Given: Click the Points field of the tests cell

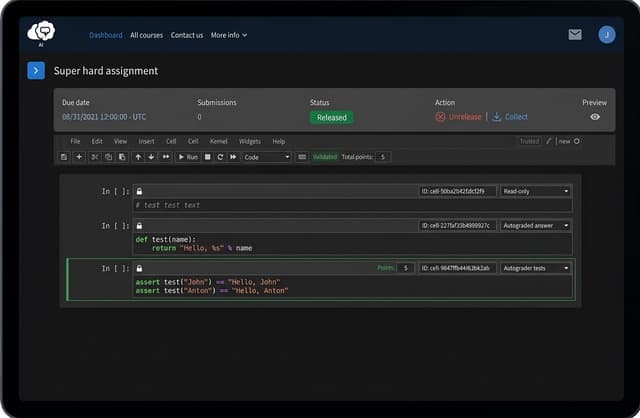Looking at the screenshot, I should 405,268.
